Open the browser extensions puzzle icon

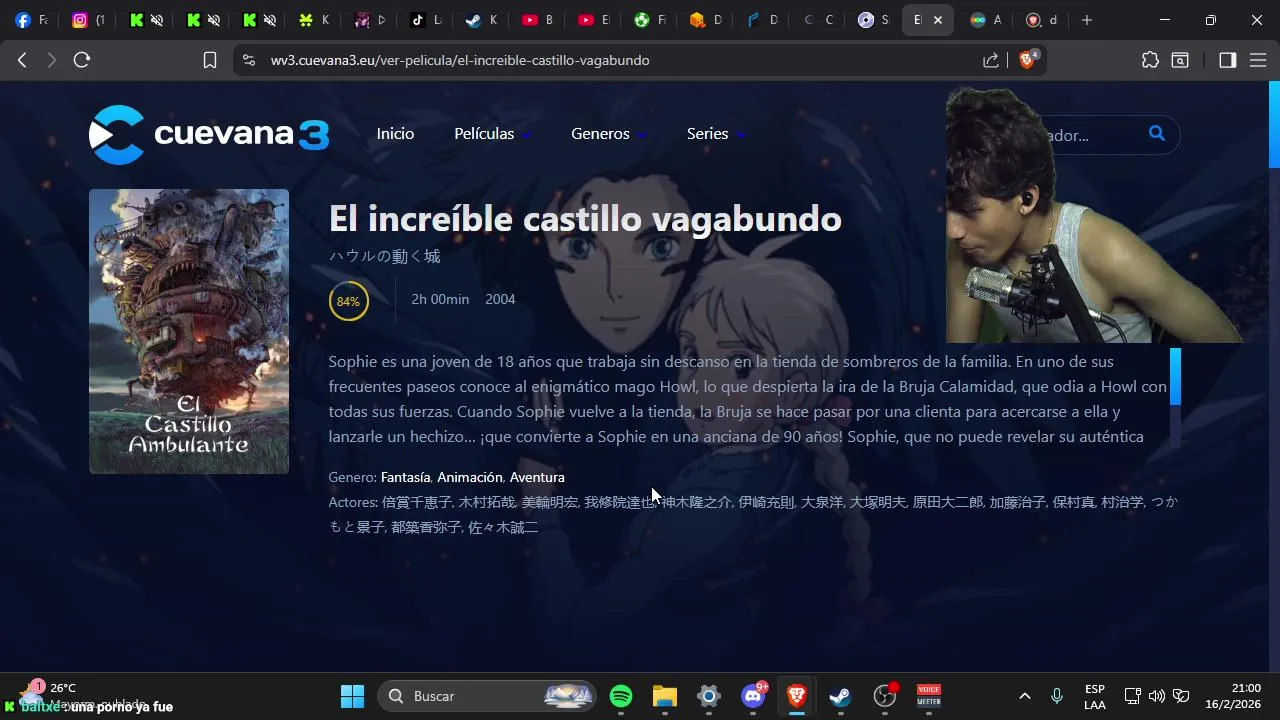(1150, 60)
